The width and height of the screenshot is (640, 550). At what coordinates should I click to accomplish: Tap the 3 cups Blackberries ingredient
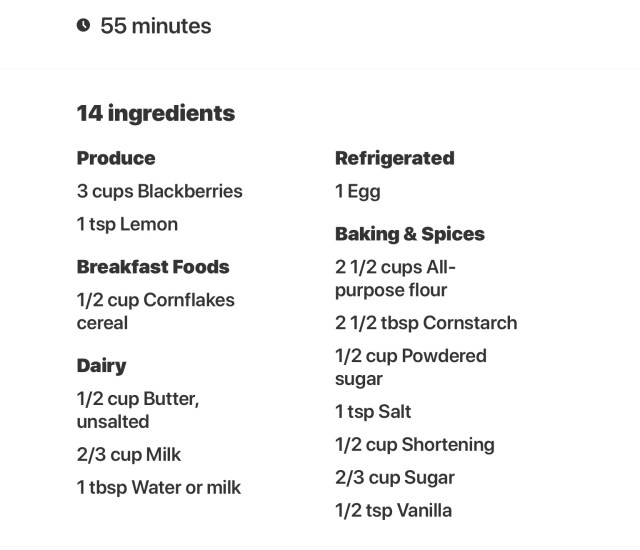point(159,191)
